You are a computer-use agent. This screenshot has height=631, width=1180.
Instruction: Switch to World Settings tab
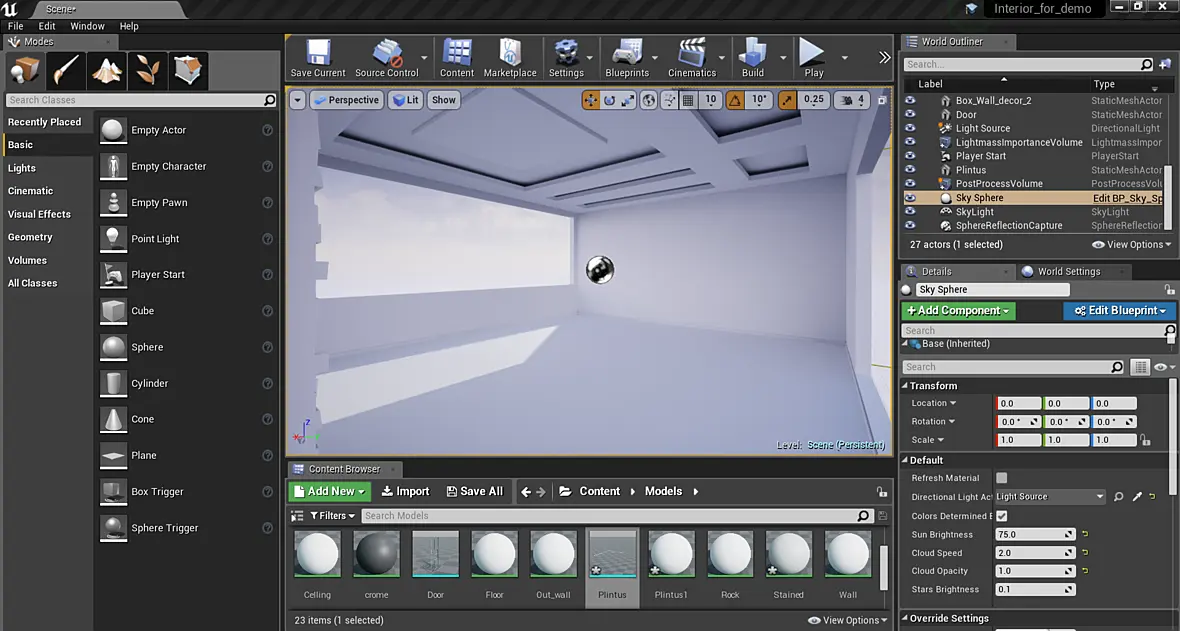(1069, 272)
